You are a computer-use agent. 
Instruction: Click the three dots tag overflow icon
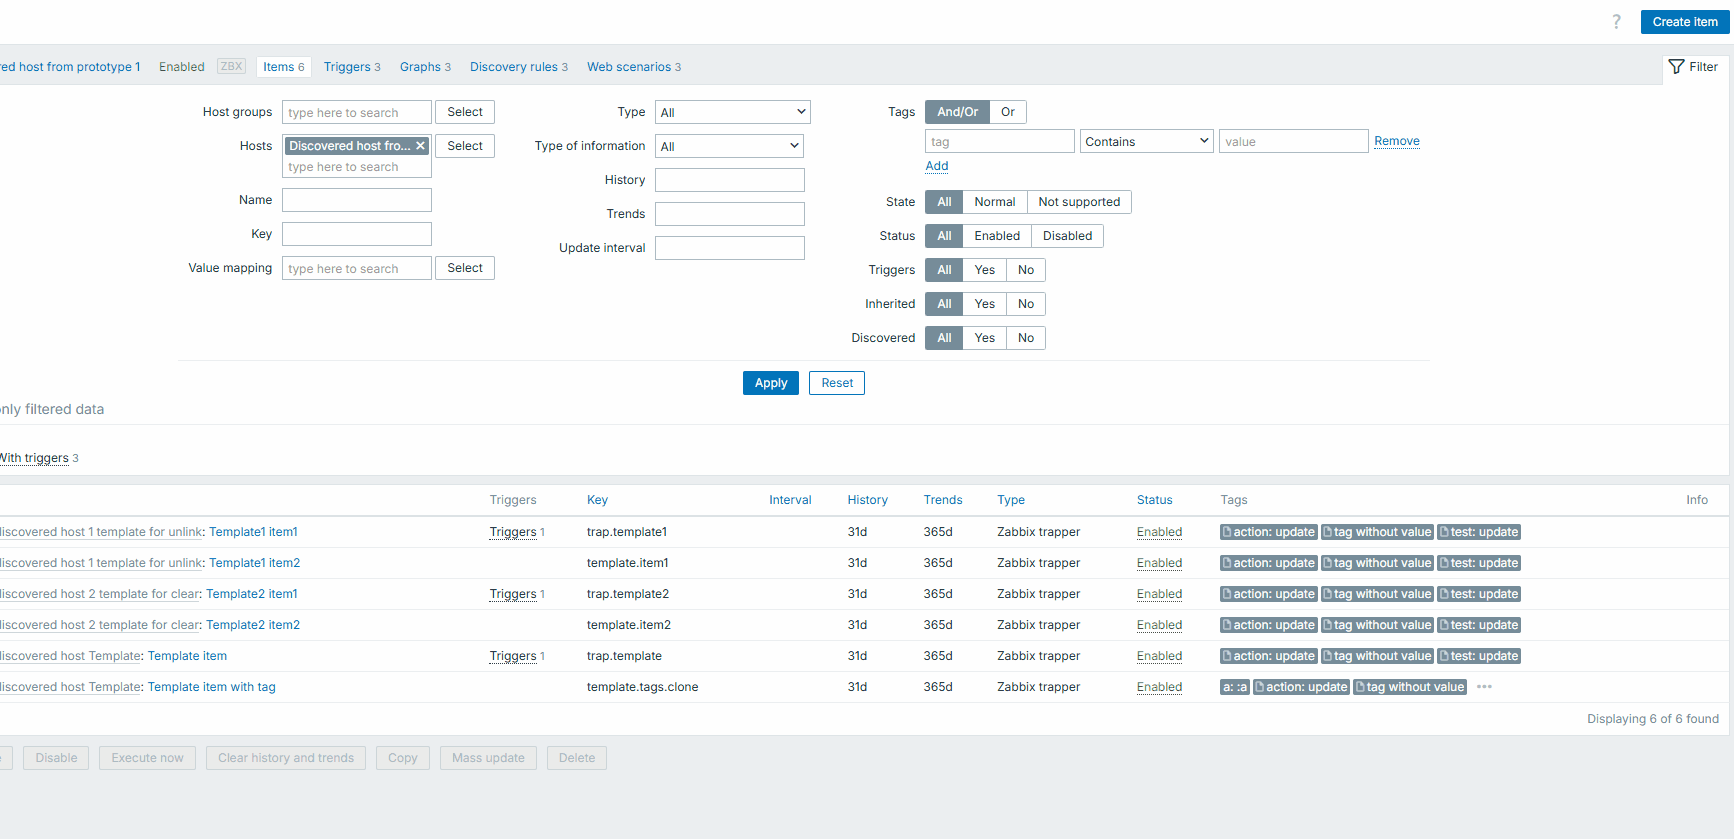click(1484, 687)
